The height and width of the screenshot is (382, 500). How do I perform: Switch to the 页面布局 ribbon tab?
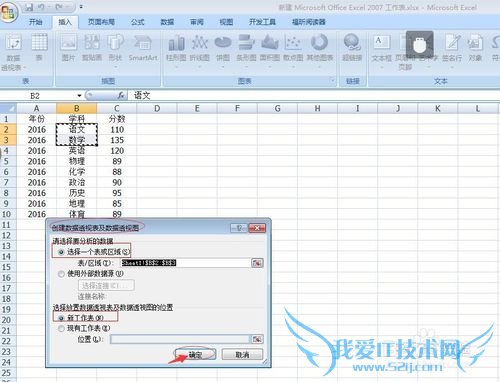(x=101, y=22)
